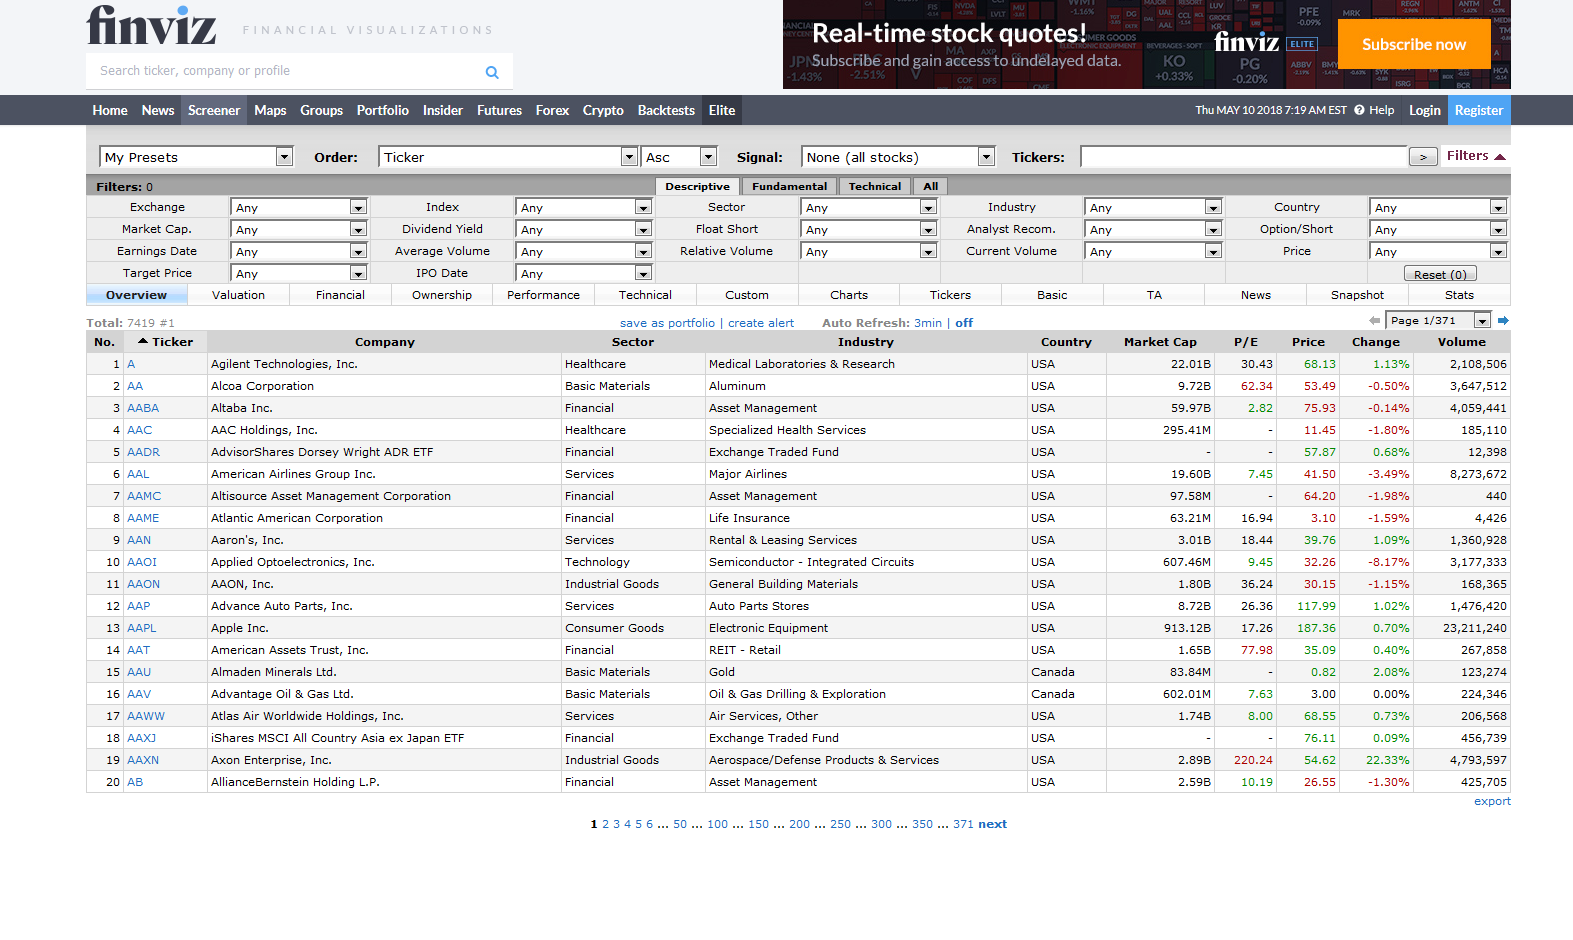Open the Exchange filter dropdown

pyautogui.click(x=299, y=207)
